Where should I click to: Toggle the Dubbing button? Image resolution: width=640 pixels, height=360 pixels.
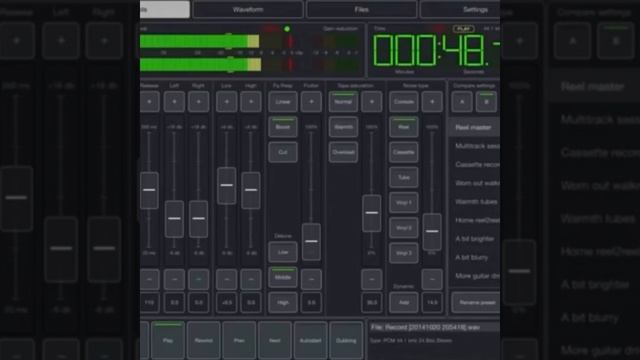(346, 340)
